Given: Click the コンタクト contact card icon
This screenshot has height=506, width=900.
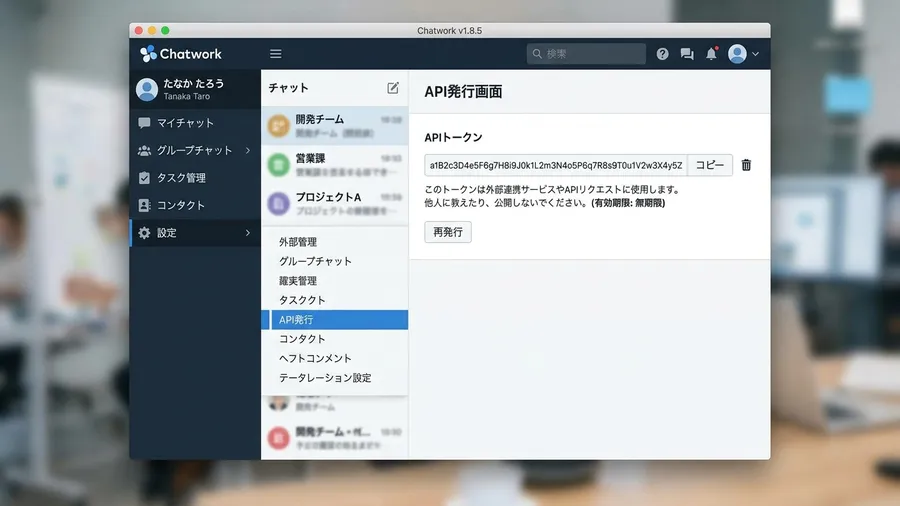Looking at the screenshot, I should (144, 205).
